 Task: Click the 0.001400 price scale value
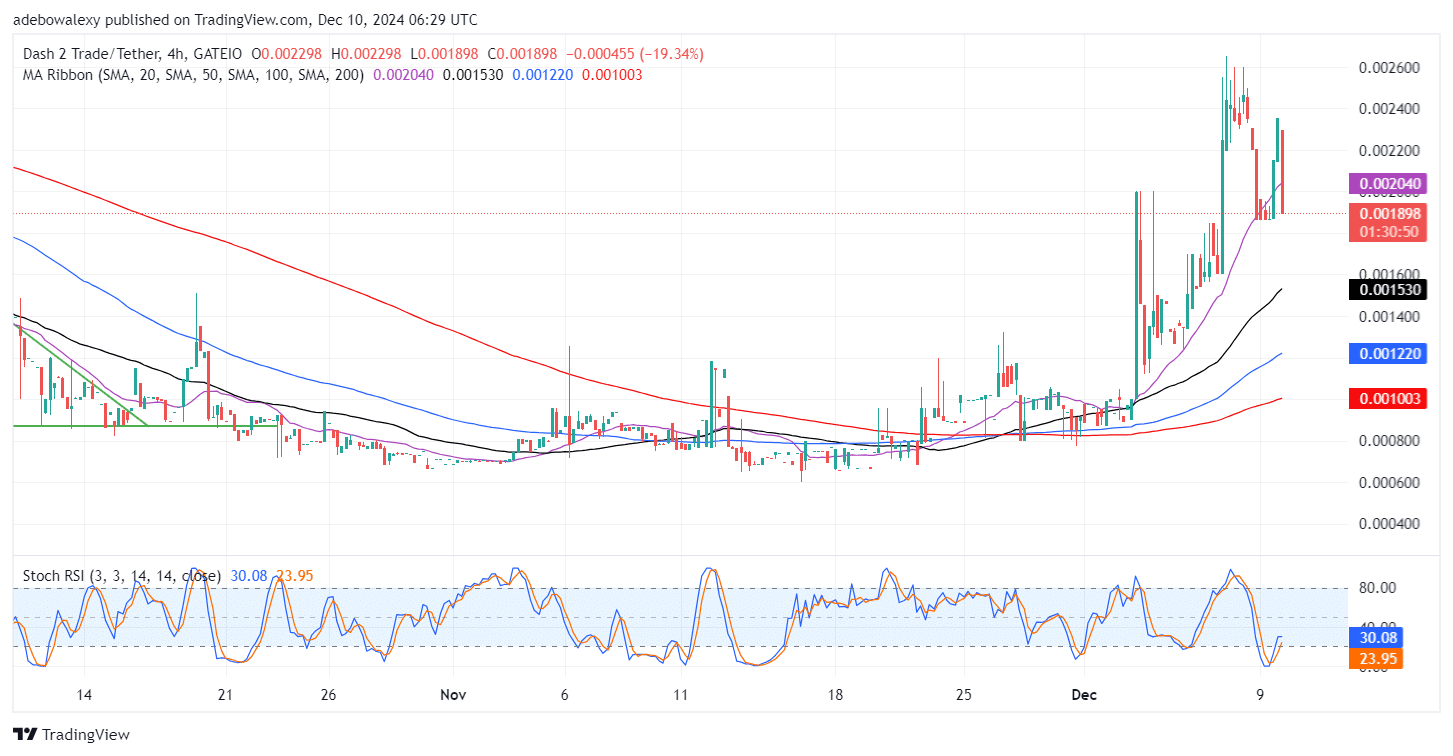[1387, 316]
